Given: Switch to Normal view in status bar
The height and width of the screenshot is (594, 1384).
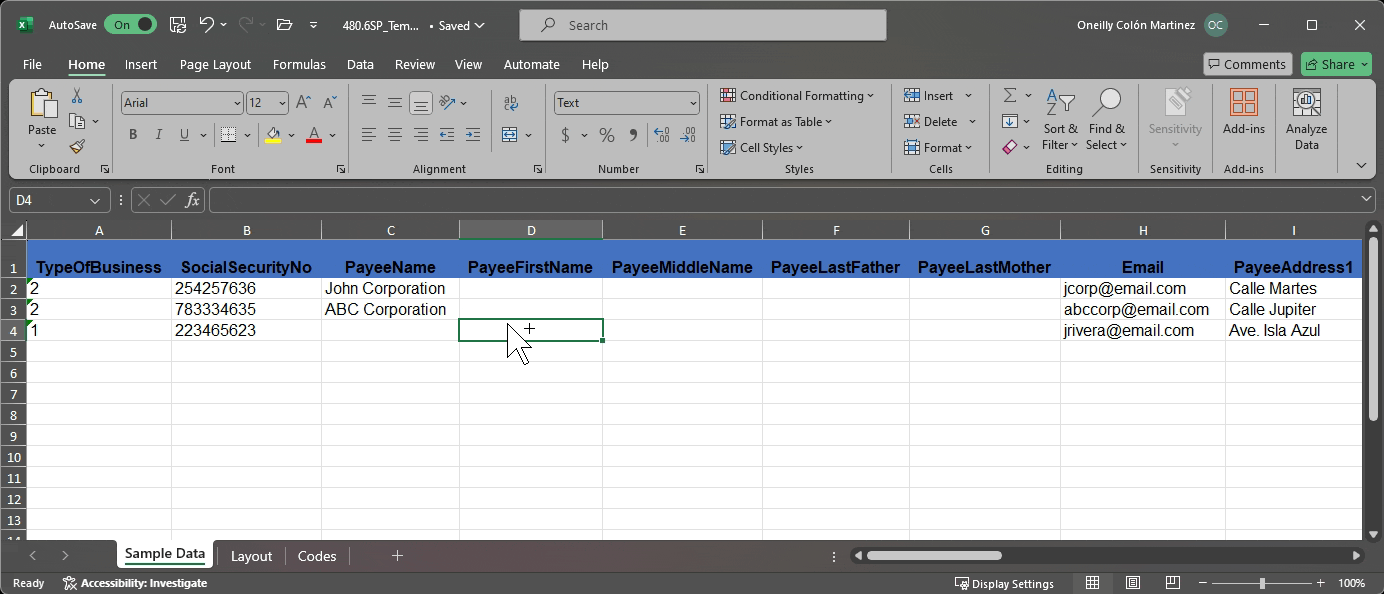Looking at the screenshot, I should pyautogui.click(x=1092, y=583).
